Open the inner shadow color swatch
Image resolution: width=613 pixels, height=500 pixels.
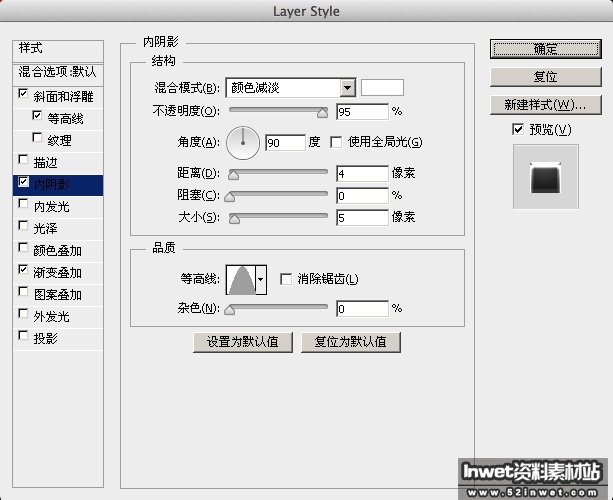382,88
